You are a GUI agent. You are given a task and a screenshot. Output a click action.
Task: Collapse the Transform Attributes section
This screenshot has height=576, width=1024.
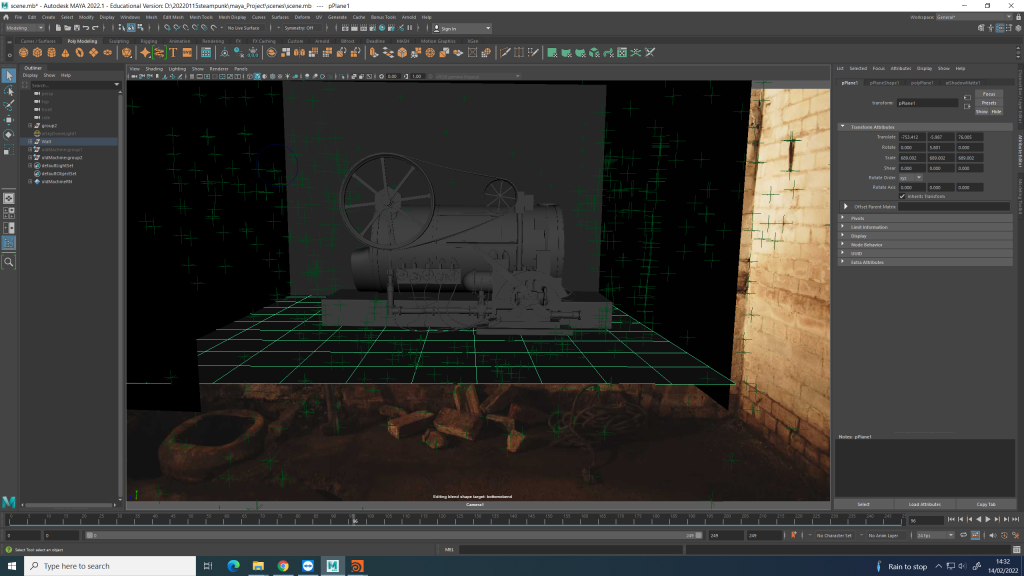(x=843, y=127)
